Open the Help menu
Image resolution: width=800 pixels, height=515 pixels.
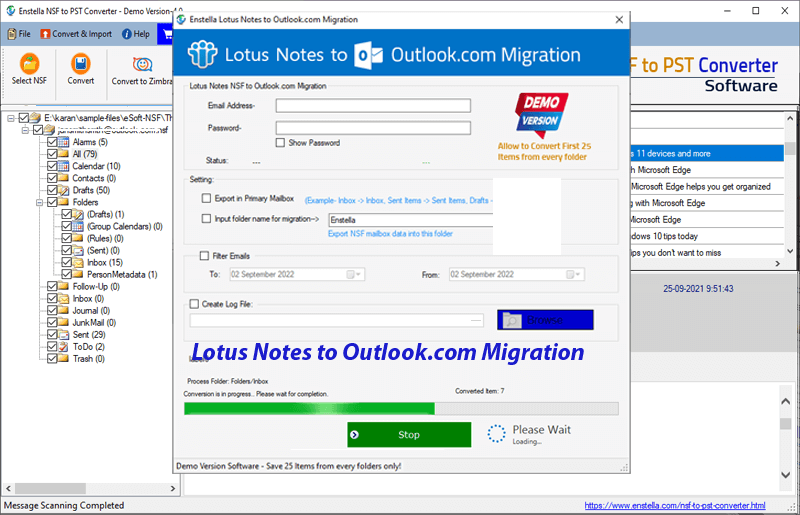coord(136,34)
